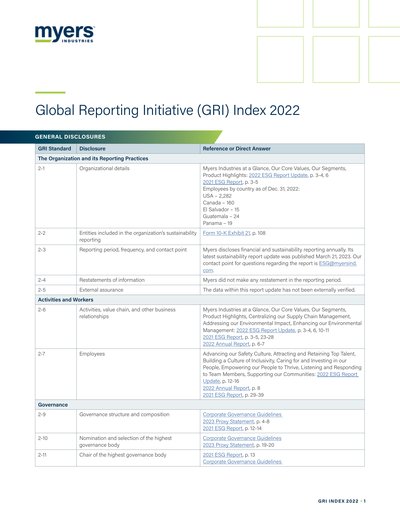Open Corporate Governance Guidelines link in row 2-11
Viewport: 400px width, 517px height.
[242, 462]
